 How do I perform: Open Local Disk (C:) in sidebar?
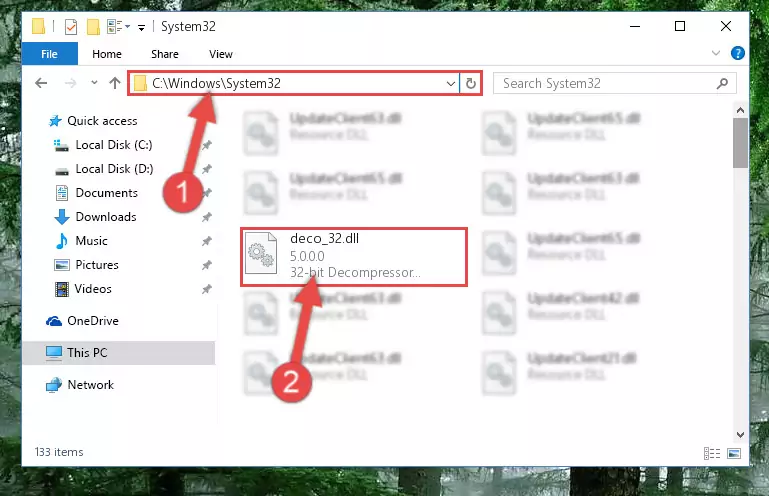[114, 145]
